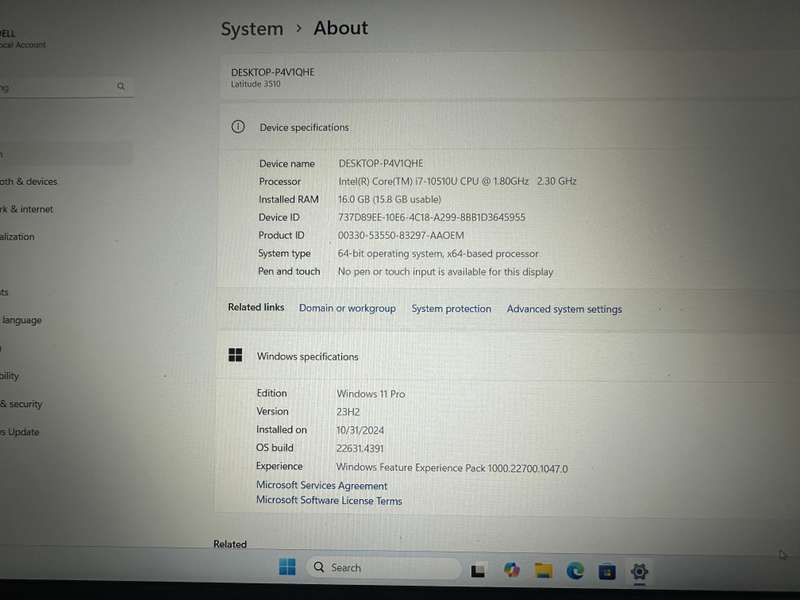The width and height of the screenshot is (800, 600).
Task: Click Device name value in specifications list
Action: coord(381,163)
